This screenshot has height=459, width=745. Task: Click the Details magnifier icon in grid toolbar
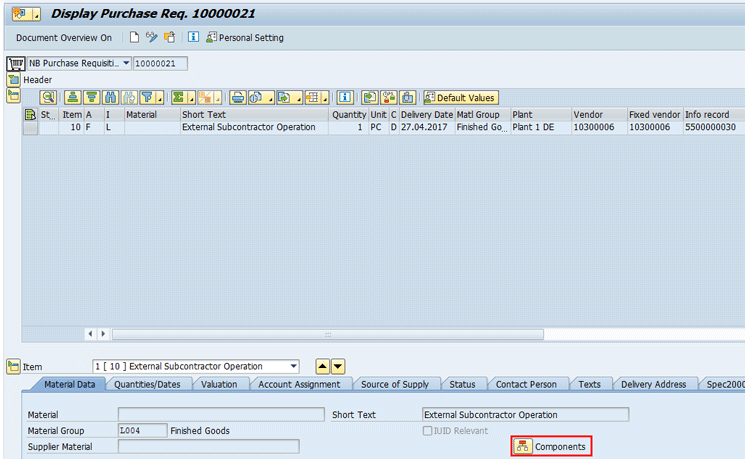tap(47, 97)
